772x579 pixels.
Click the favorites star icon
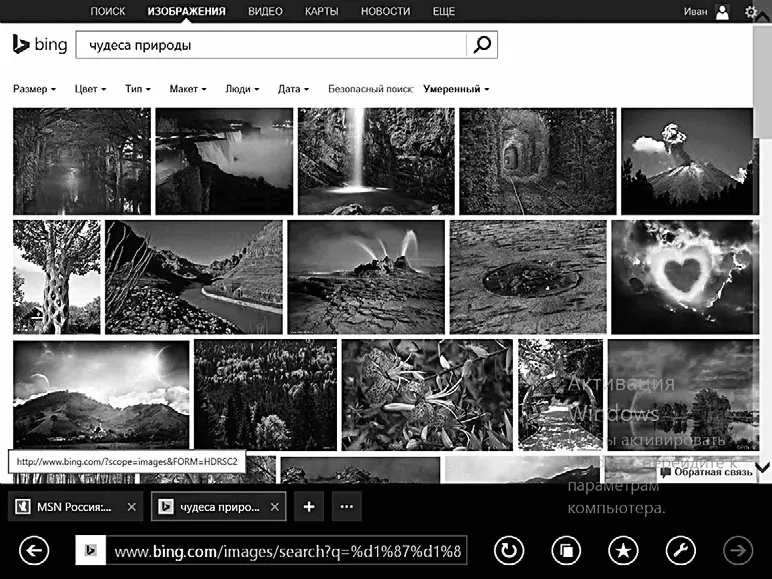click(x=623, y=551)
